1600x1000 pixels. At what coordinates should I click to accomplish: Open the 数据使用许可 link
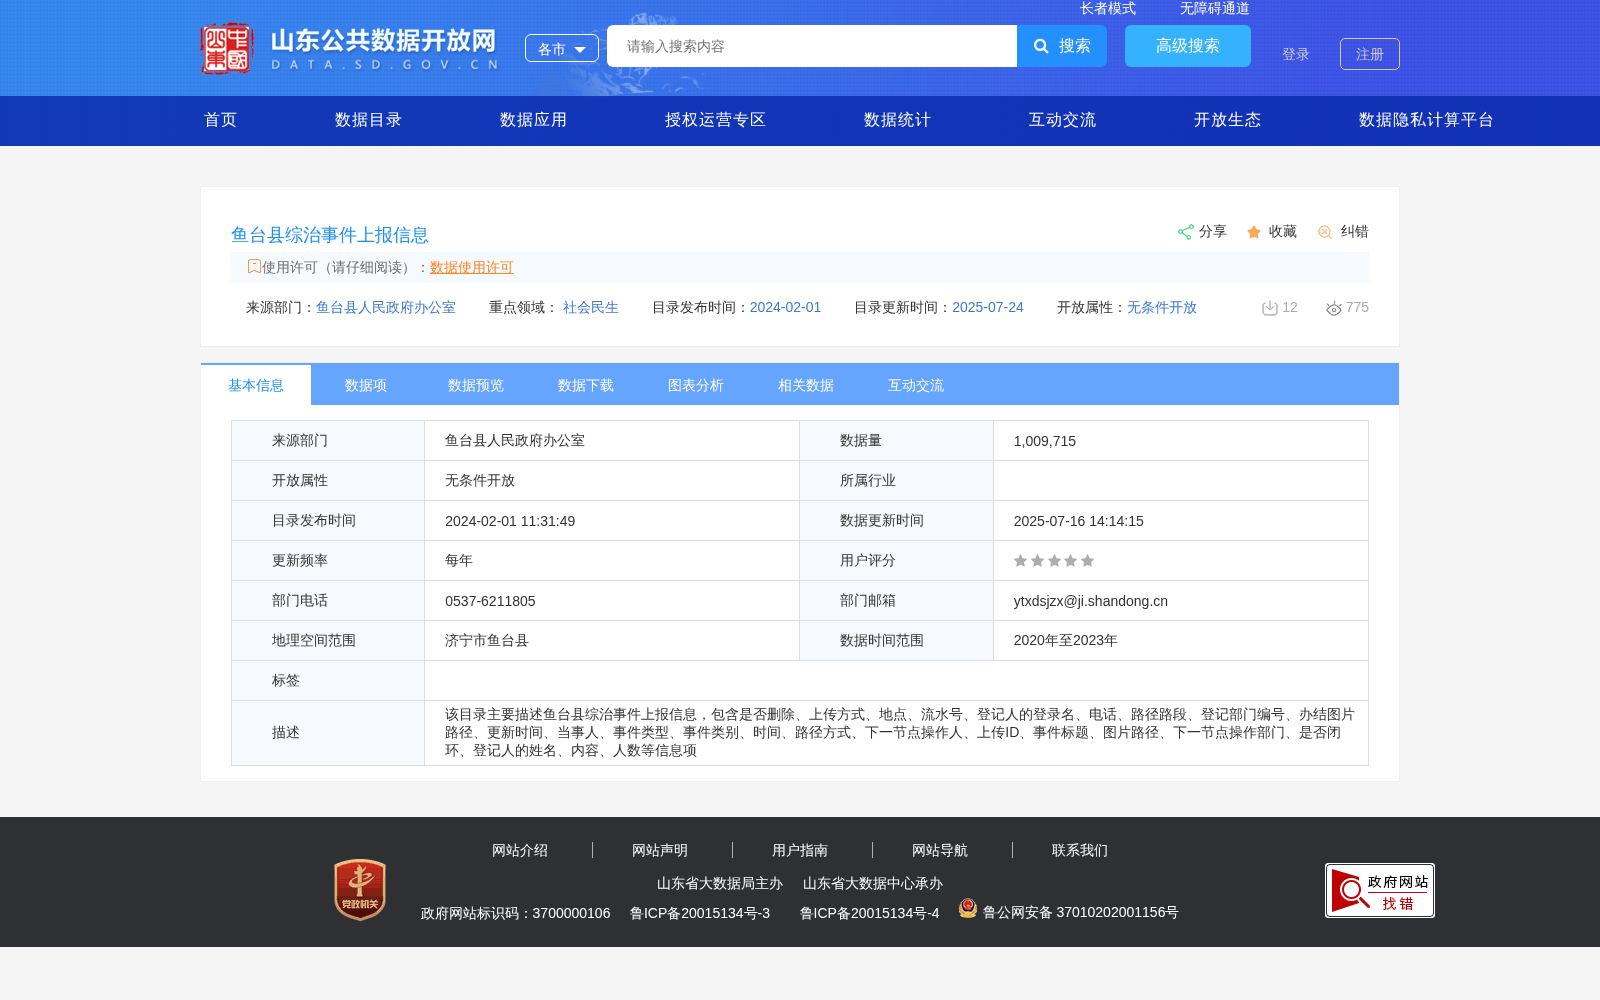[x=472, y=268]
